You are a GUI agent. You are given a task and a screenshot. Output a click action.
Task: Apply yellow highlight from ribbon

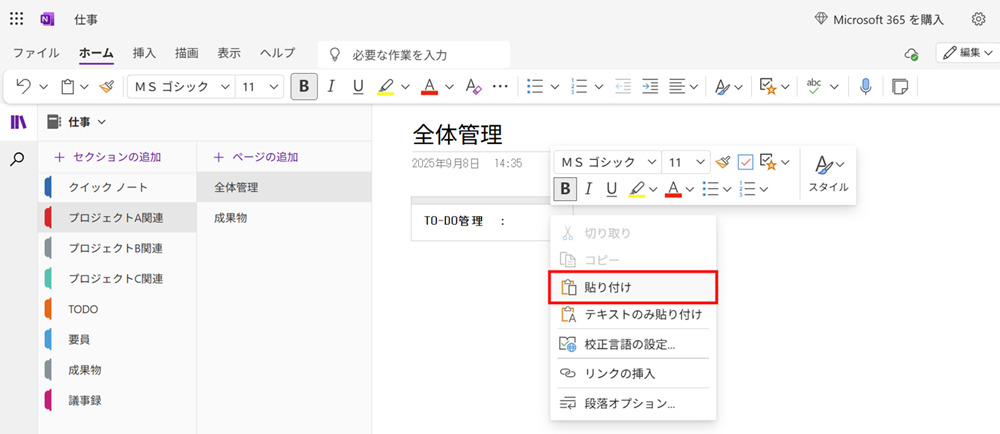385,86
